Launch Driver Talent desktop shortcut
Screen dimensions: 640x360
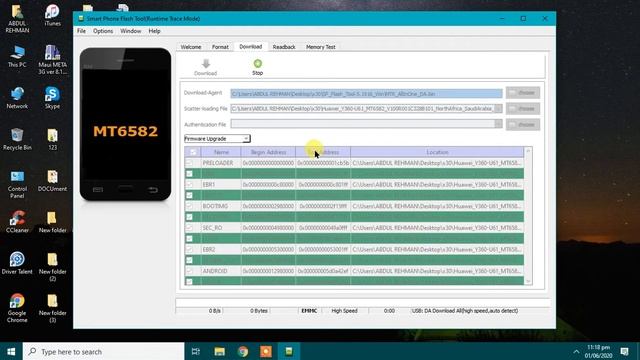pyautogui.click(x=17, y=263)
